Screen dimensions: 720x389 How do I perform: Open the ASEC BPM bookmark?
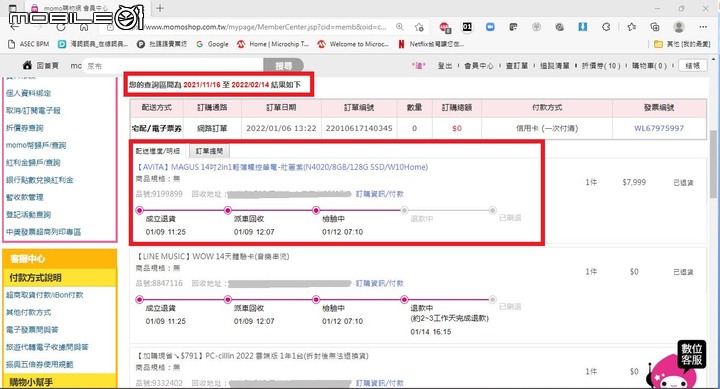[x=29, y=44]
